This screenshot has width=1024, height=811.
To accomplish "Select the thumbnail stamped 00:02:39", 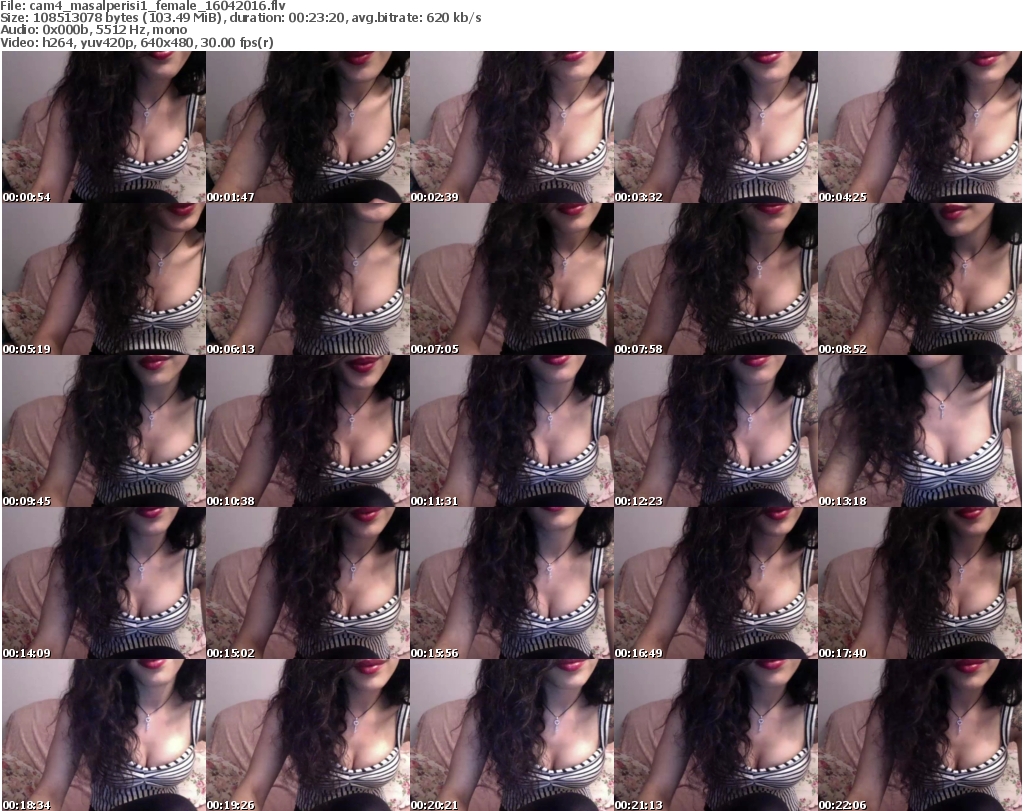I will pos(512,127).
